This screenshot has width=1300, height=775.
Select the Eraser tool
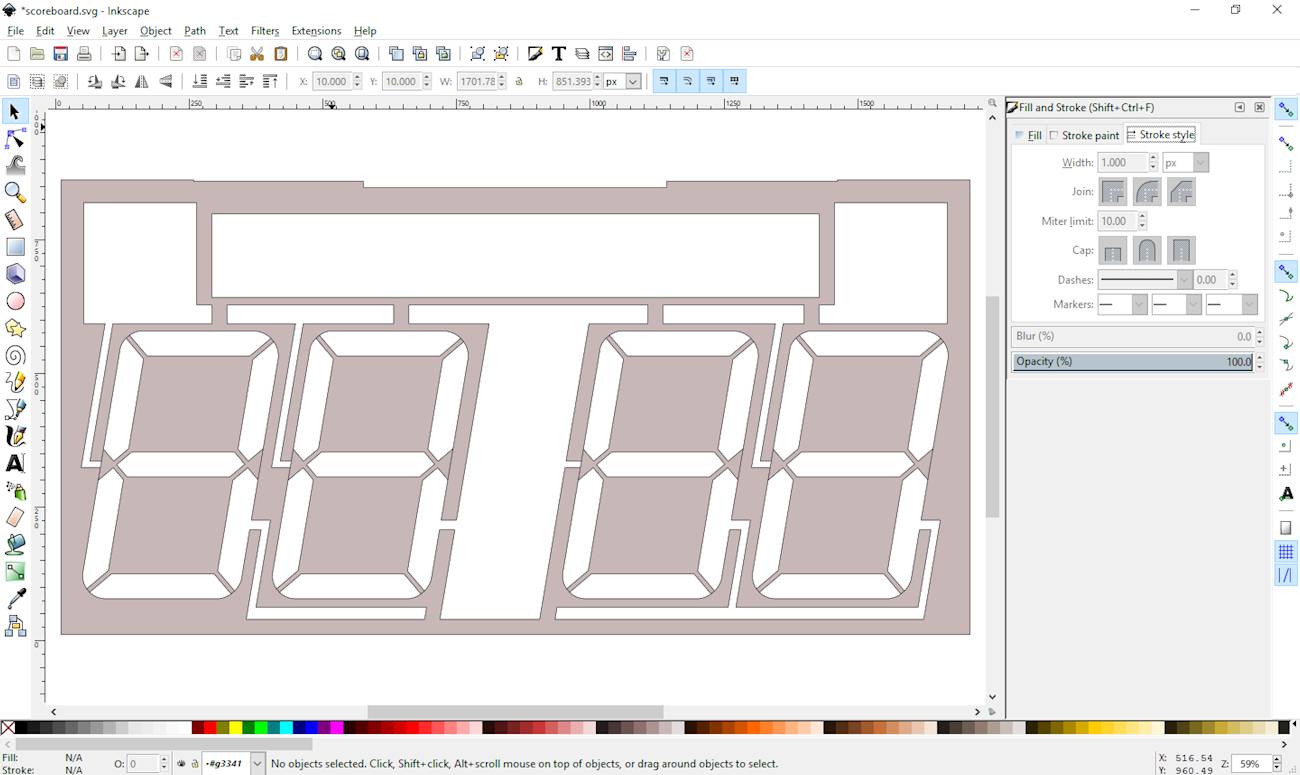15,517
